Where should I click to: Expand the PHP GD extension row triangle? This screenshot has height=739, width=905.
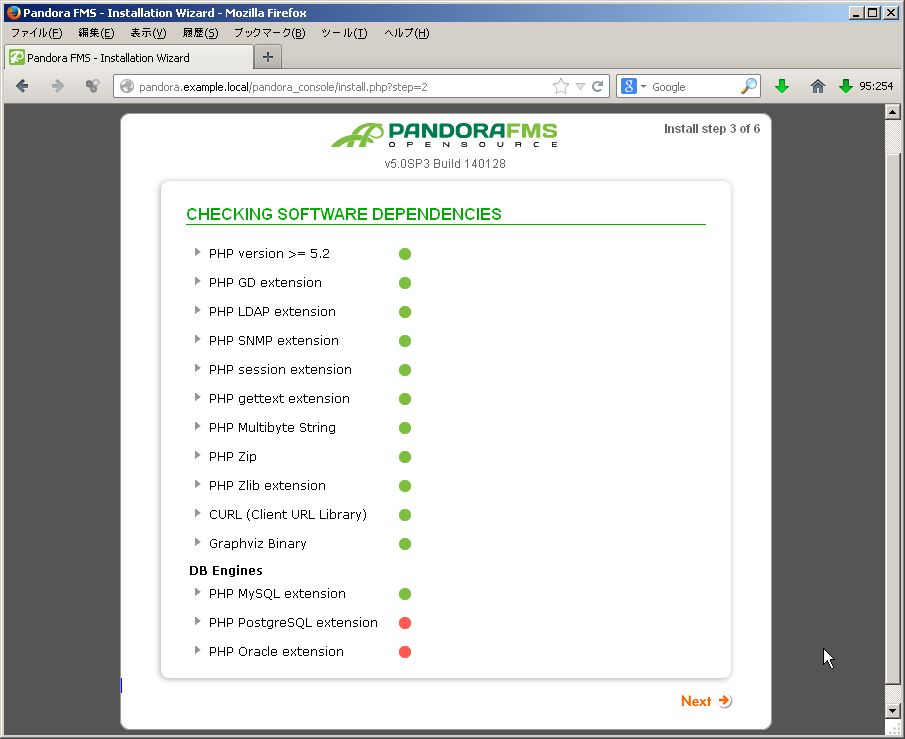coord(197,281)
